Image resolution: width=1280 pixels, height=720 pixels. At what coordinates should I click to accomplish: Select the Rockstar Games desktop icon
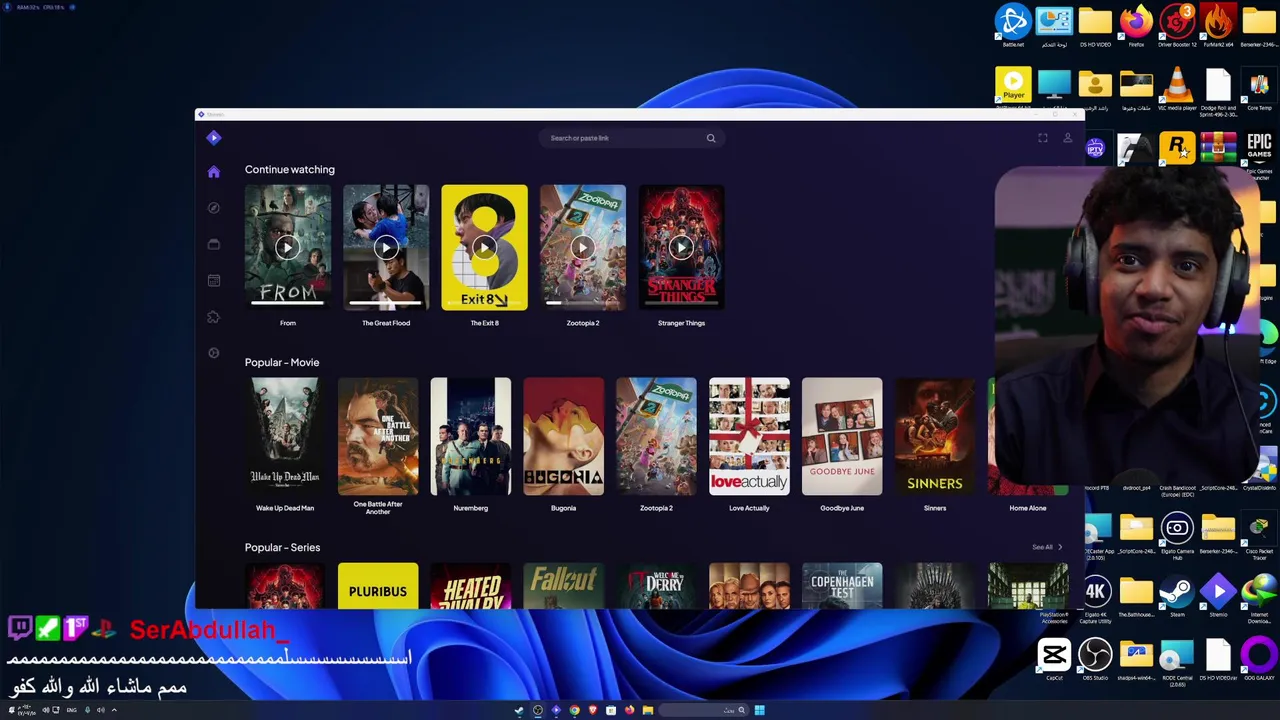[x=1177, y=149]
